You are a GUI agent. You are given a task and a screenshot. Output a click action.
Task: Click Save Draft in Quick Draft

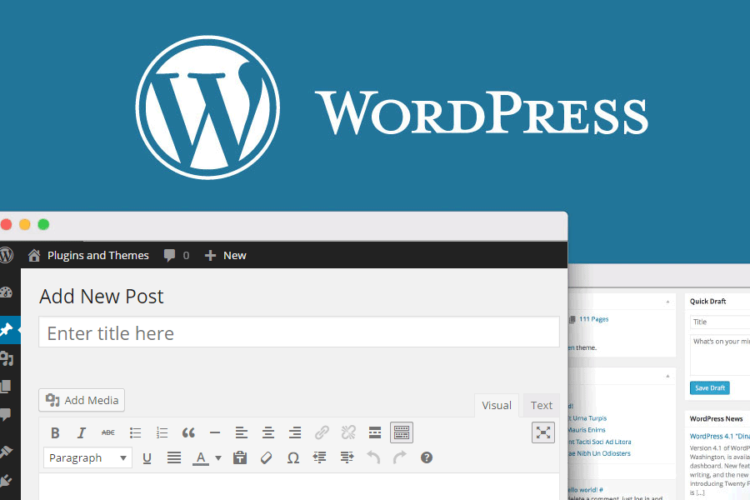[x=710, y=388]
